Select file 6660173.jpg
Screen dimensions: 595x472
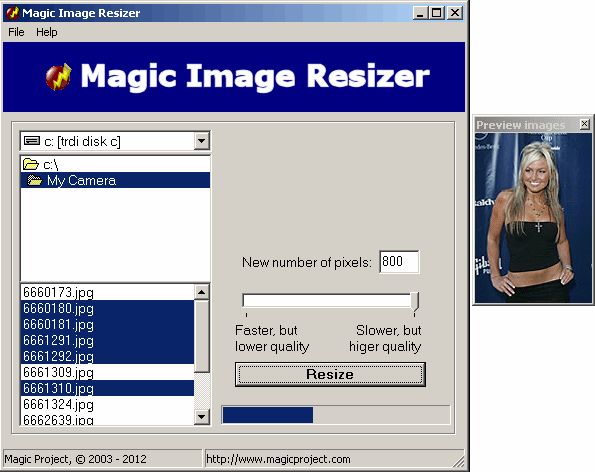click(107, 292)
